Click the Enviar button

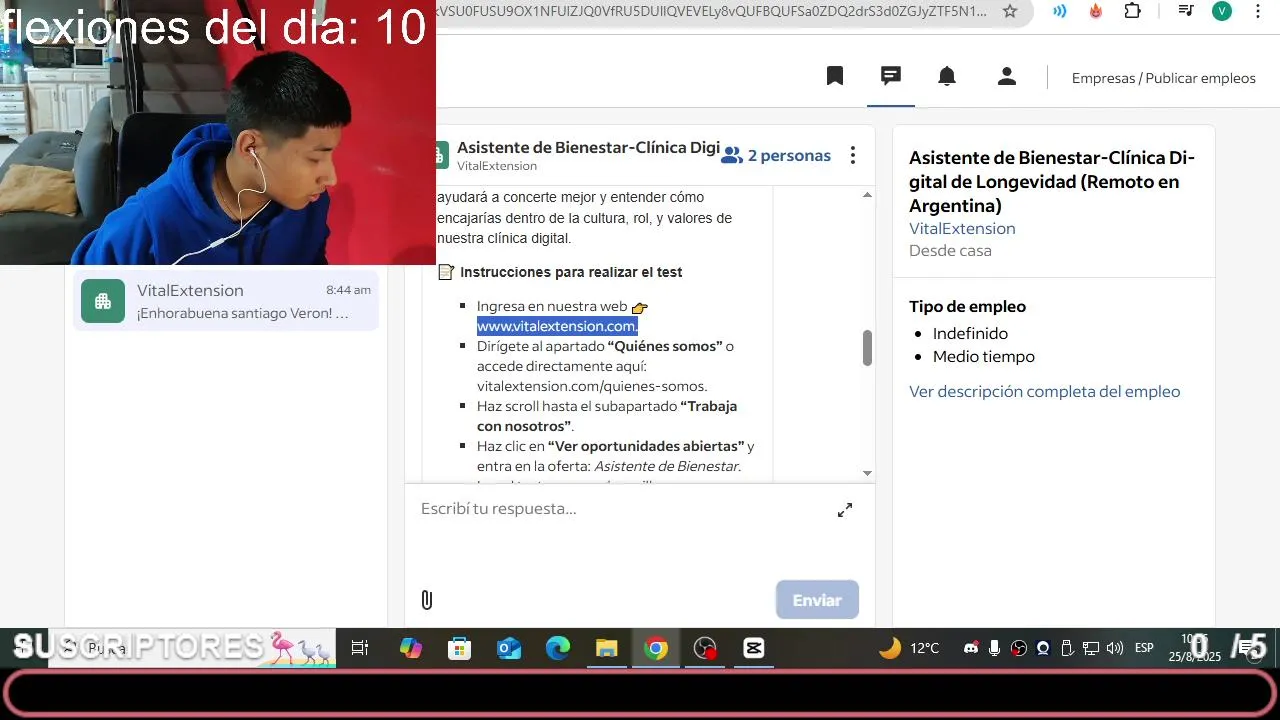(x=817, y=600)
